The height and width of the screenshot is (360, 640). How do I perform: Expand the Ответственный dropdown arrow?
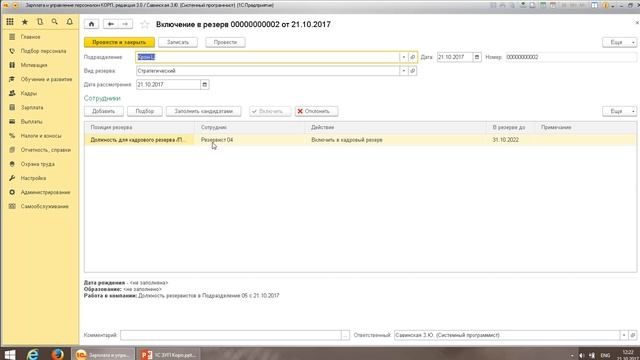pos(624,335)
